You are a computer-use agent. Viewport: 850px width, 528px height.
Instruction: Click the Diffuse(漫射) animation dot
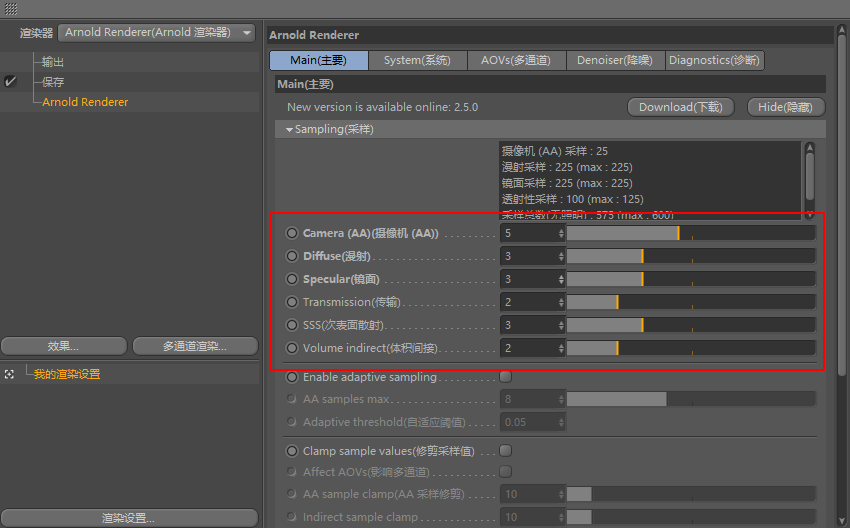[292, 256]
